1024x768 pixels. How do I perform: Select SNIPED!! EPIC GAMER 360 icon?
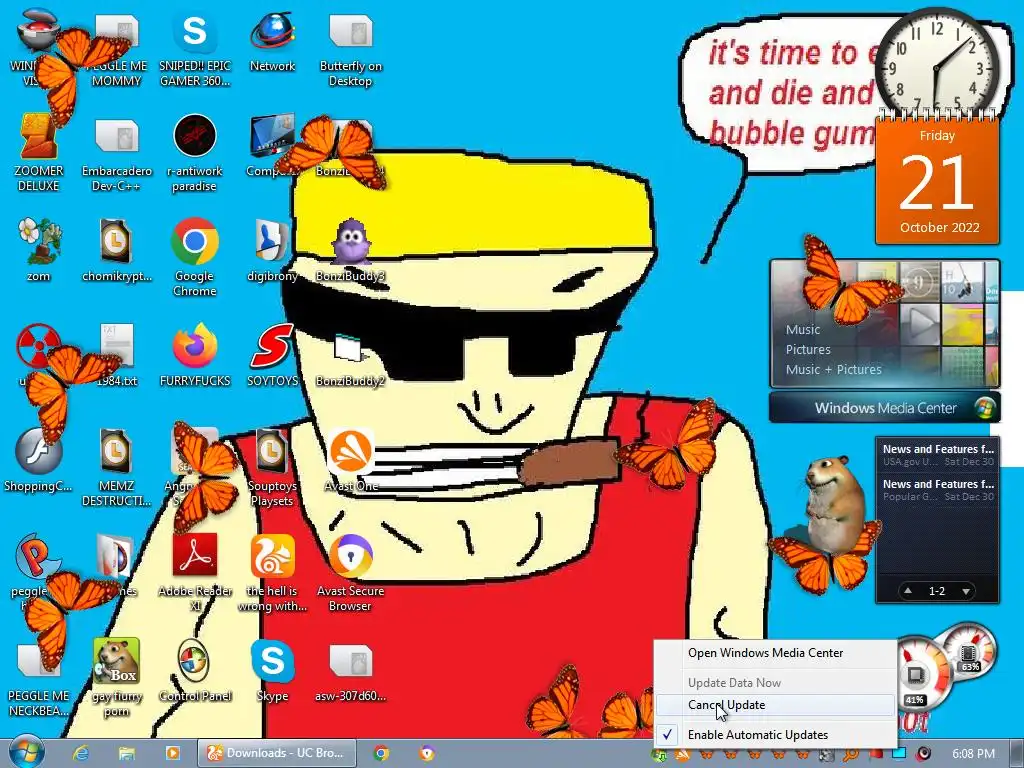tap(195, 49)
